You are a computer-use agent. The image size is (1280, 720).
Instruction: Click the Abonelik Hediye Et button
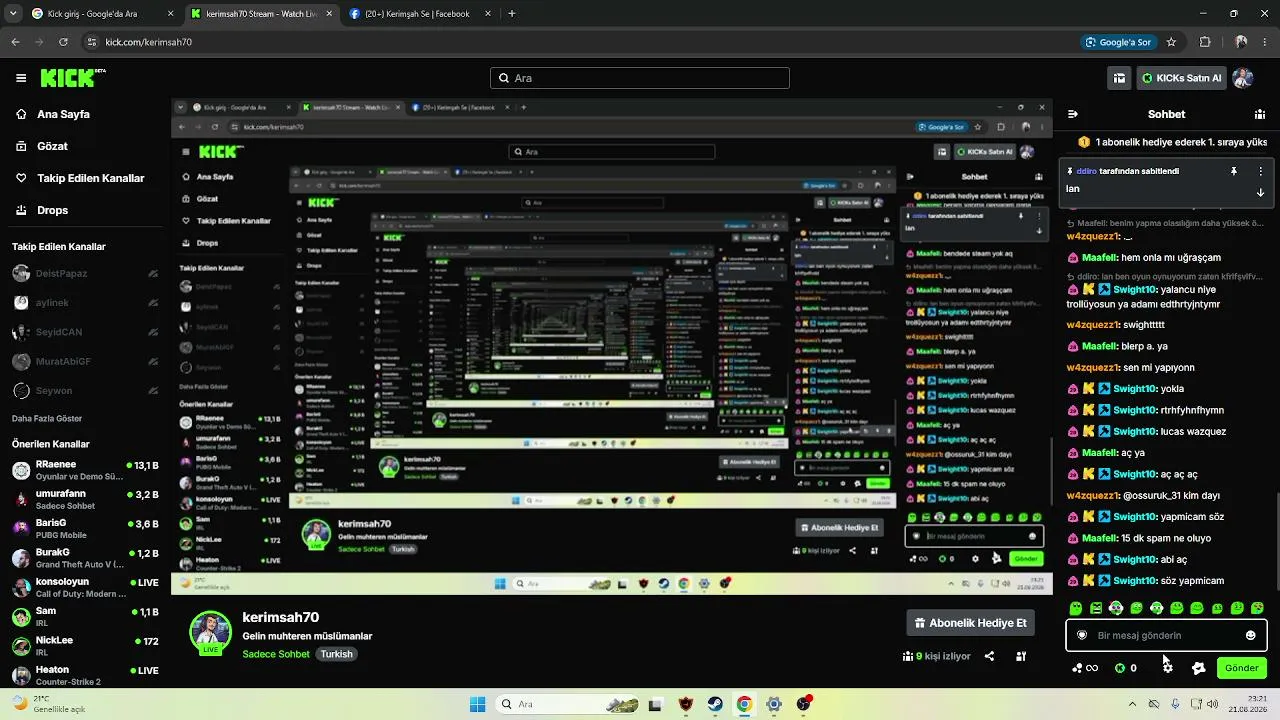[970, 623]
